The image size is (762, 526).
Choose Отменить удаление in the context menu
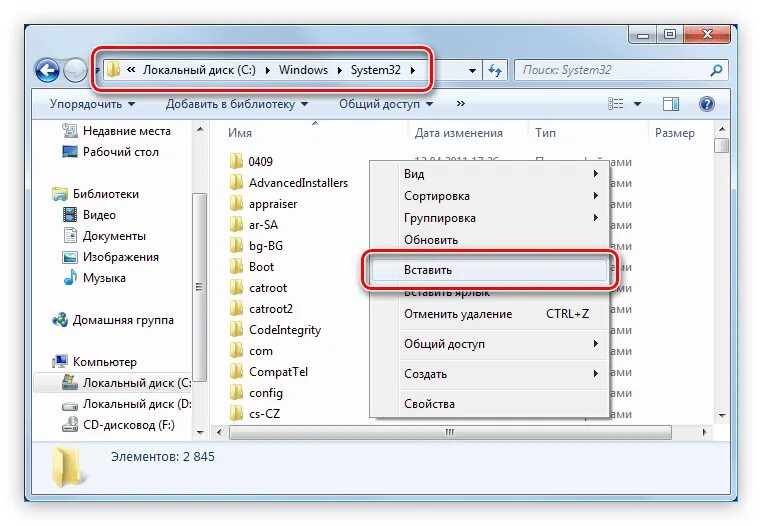(488, 314)
